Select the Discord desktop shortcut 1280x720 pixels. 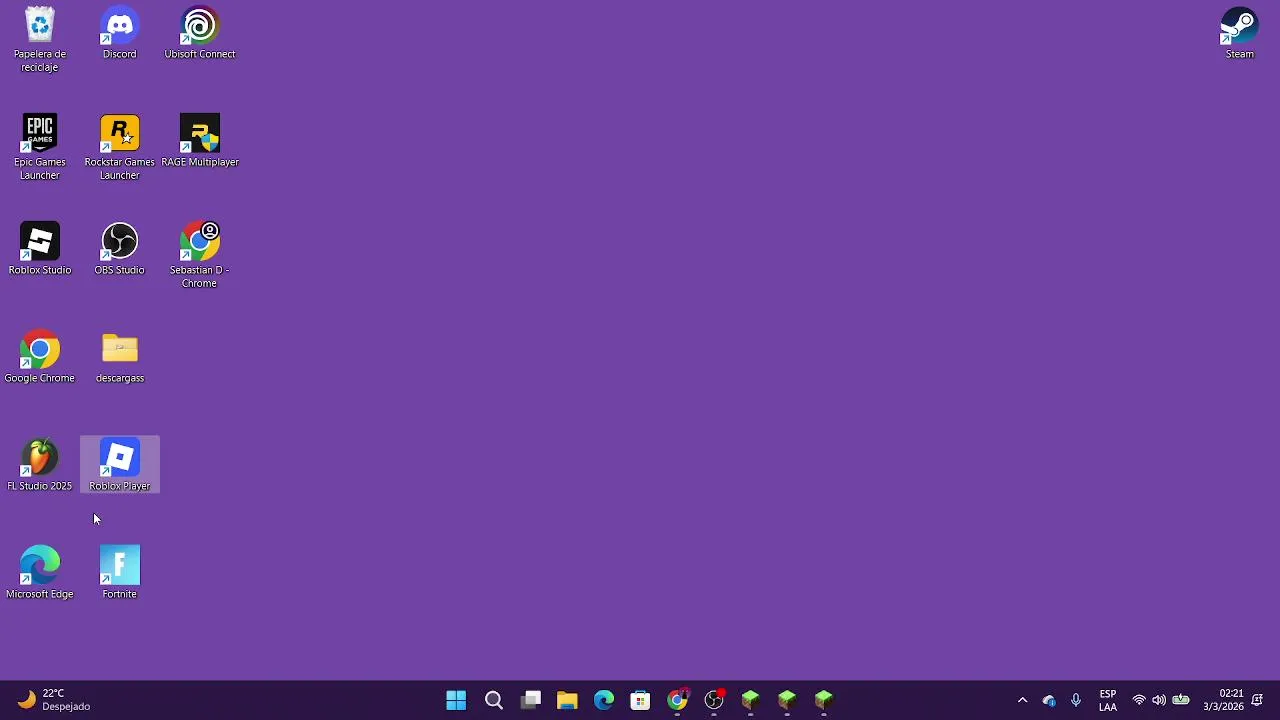tap(120, 34)
